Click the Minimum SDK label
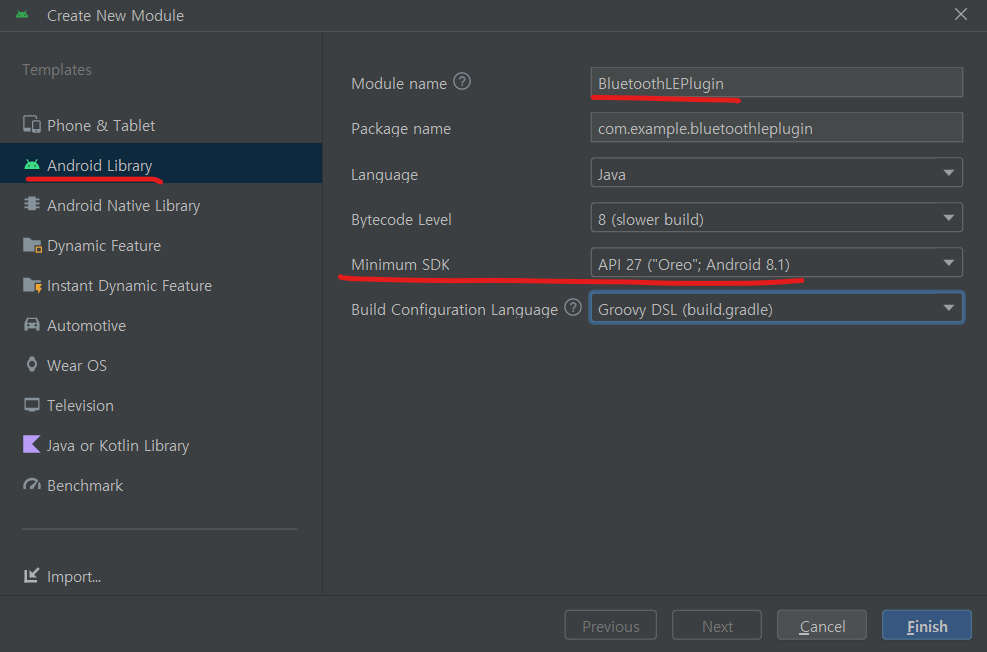This screenshot has width=987, height=652. [x=400, y=264]
